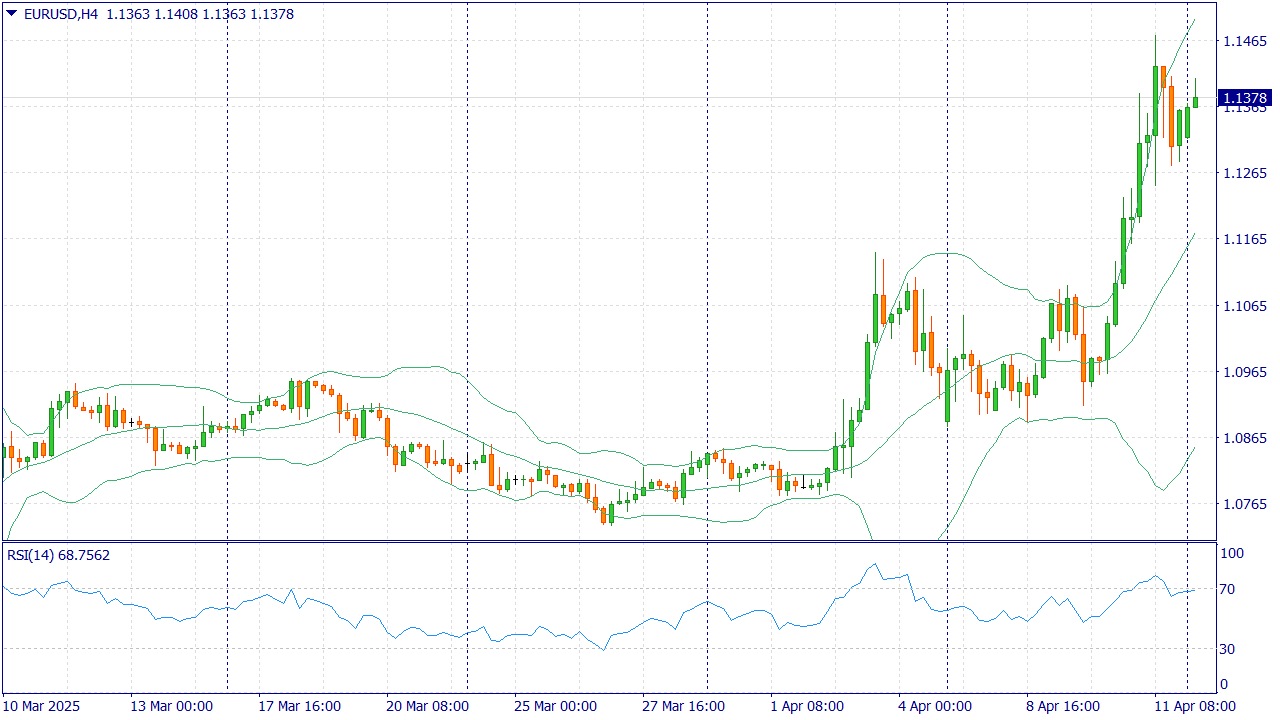Screen dimensions: 1280x720
Task: Click the RSI 30 level label
Action: pos(1229,649)
